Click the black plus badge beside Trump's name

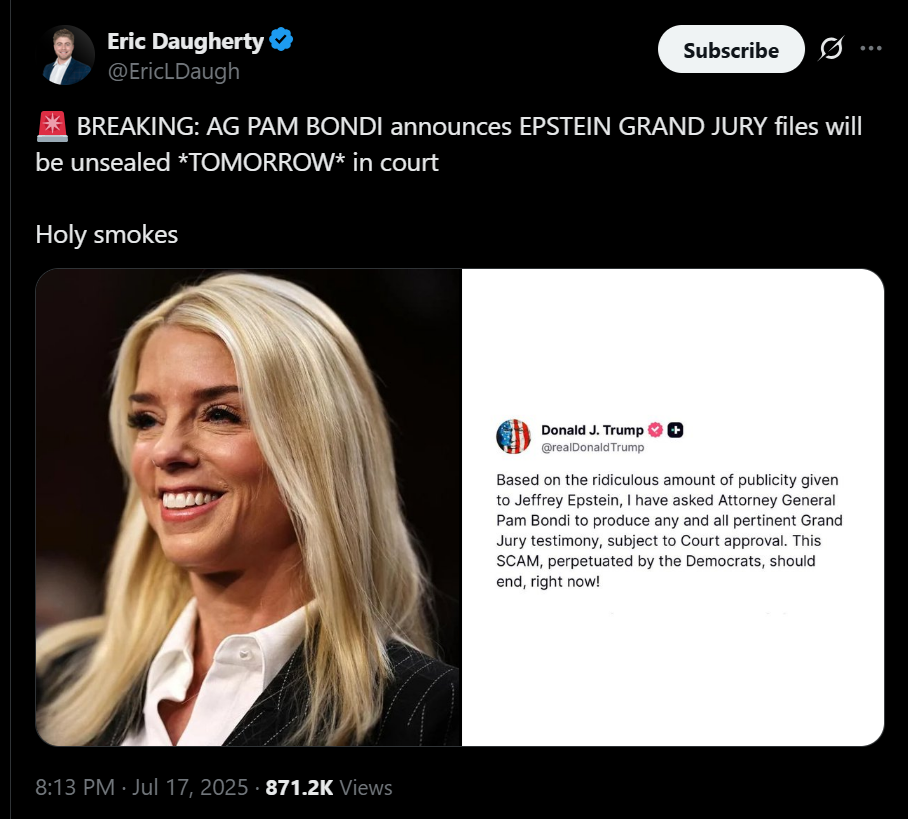pos(675,430)
